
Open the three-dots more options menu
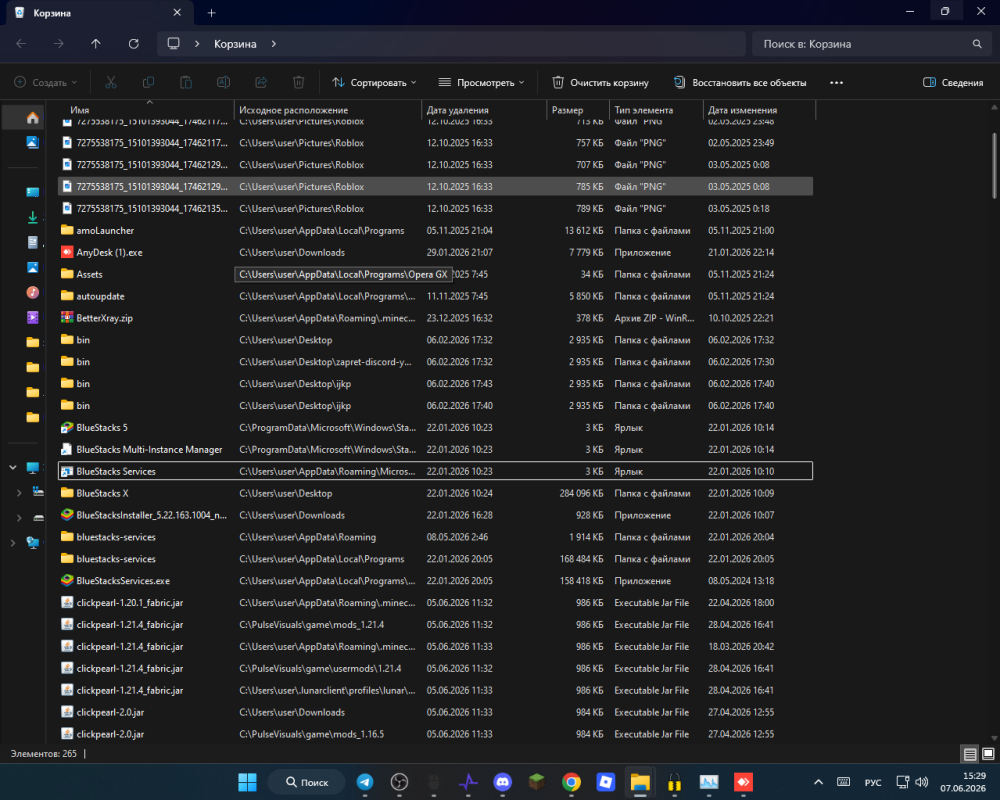tap(836, 82)
